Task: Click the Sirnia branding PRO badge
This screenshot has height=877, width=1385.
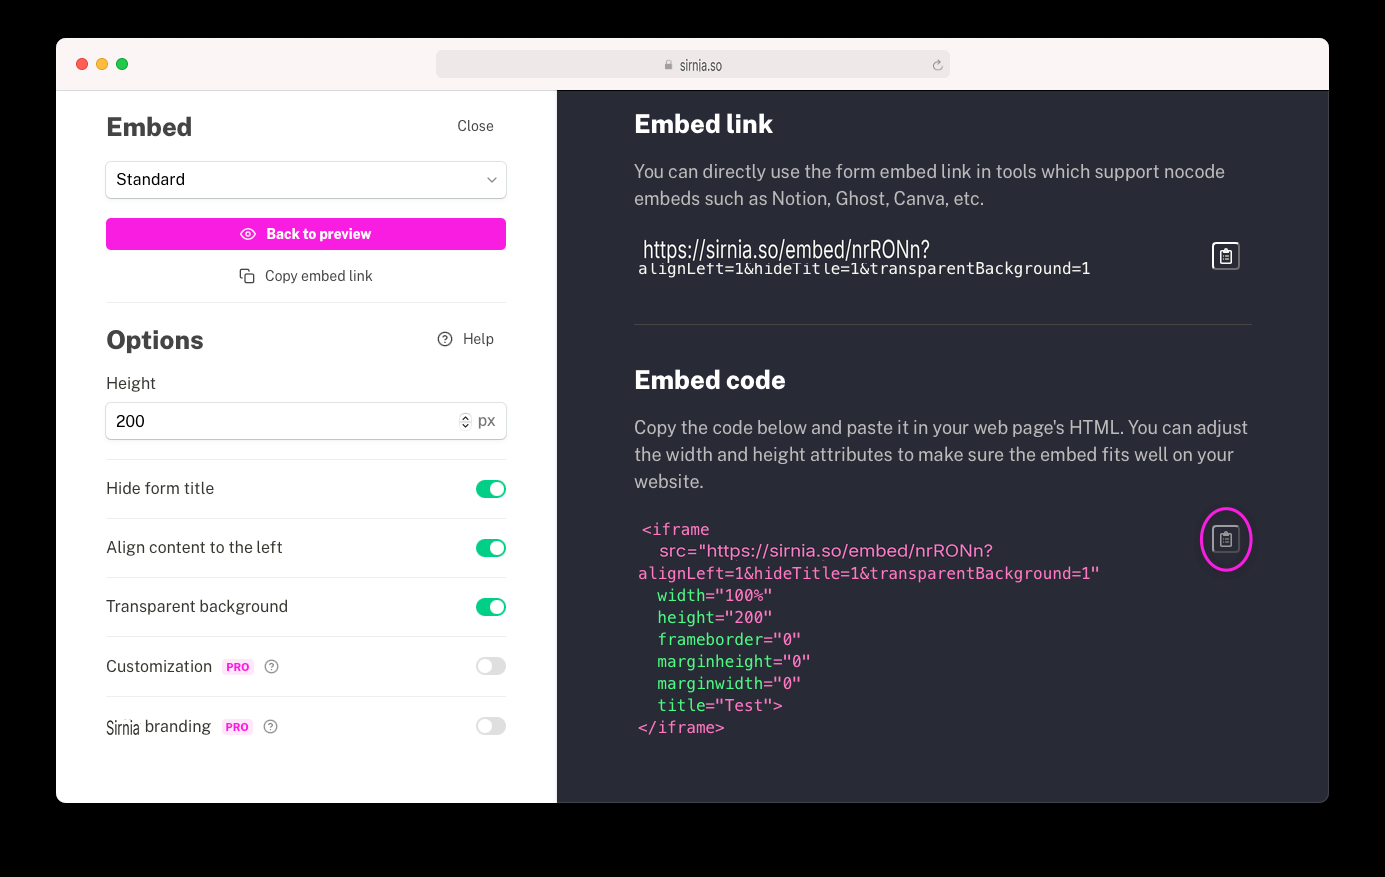Action: pos(237,727)
